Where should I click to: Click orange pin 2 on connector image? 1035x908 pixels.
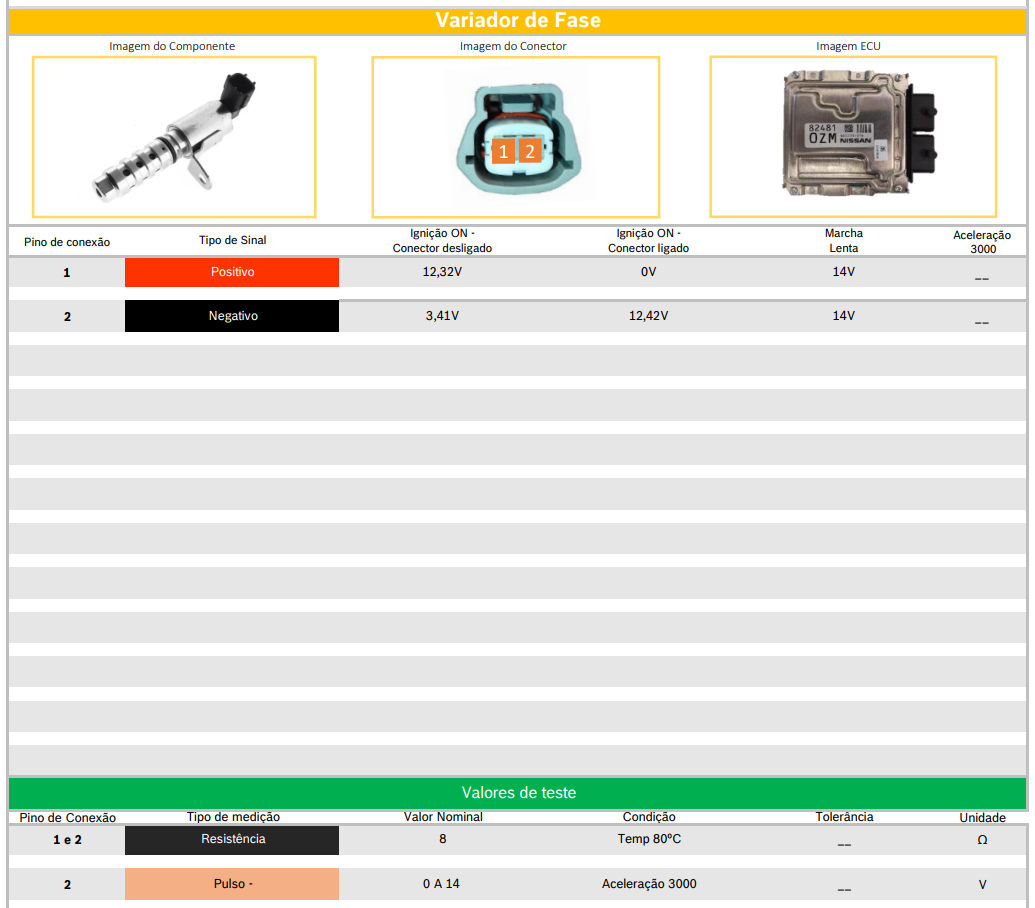coord(529,152)
